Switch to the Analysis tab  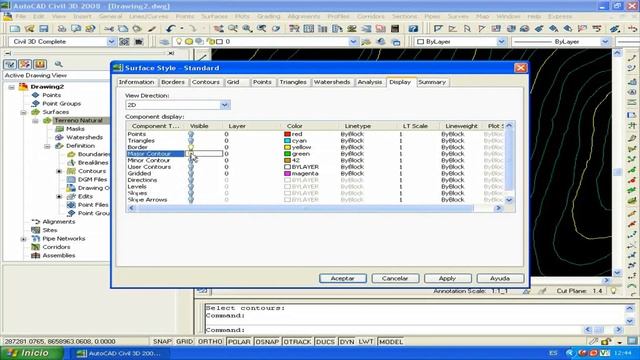(x=370, y=82)
